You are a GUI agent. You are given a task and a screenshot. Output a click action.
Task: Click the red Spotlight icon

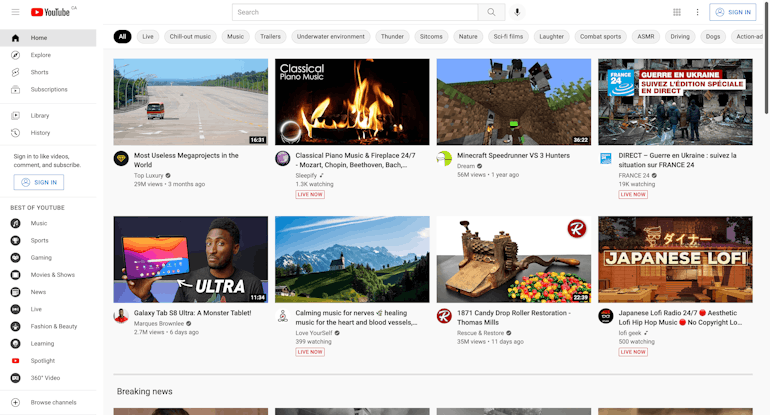pyautogui.click(x=16, y=360)
